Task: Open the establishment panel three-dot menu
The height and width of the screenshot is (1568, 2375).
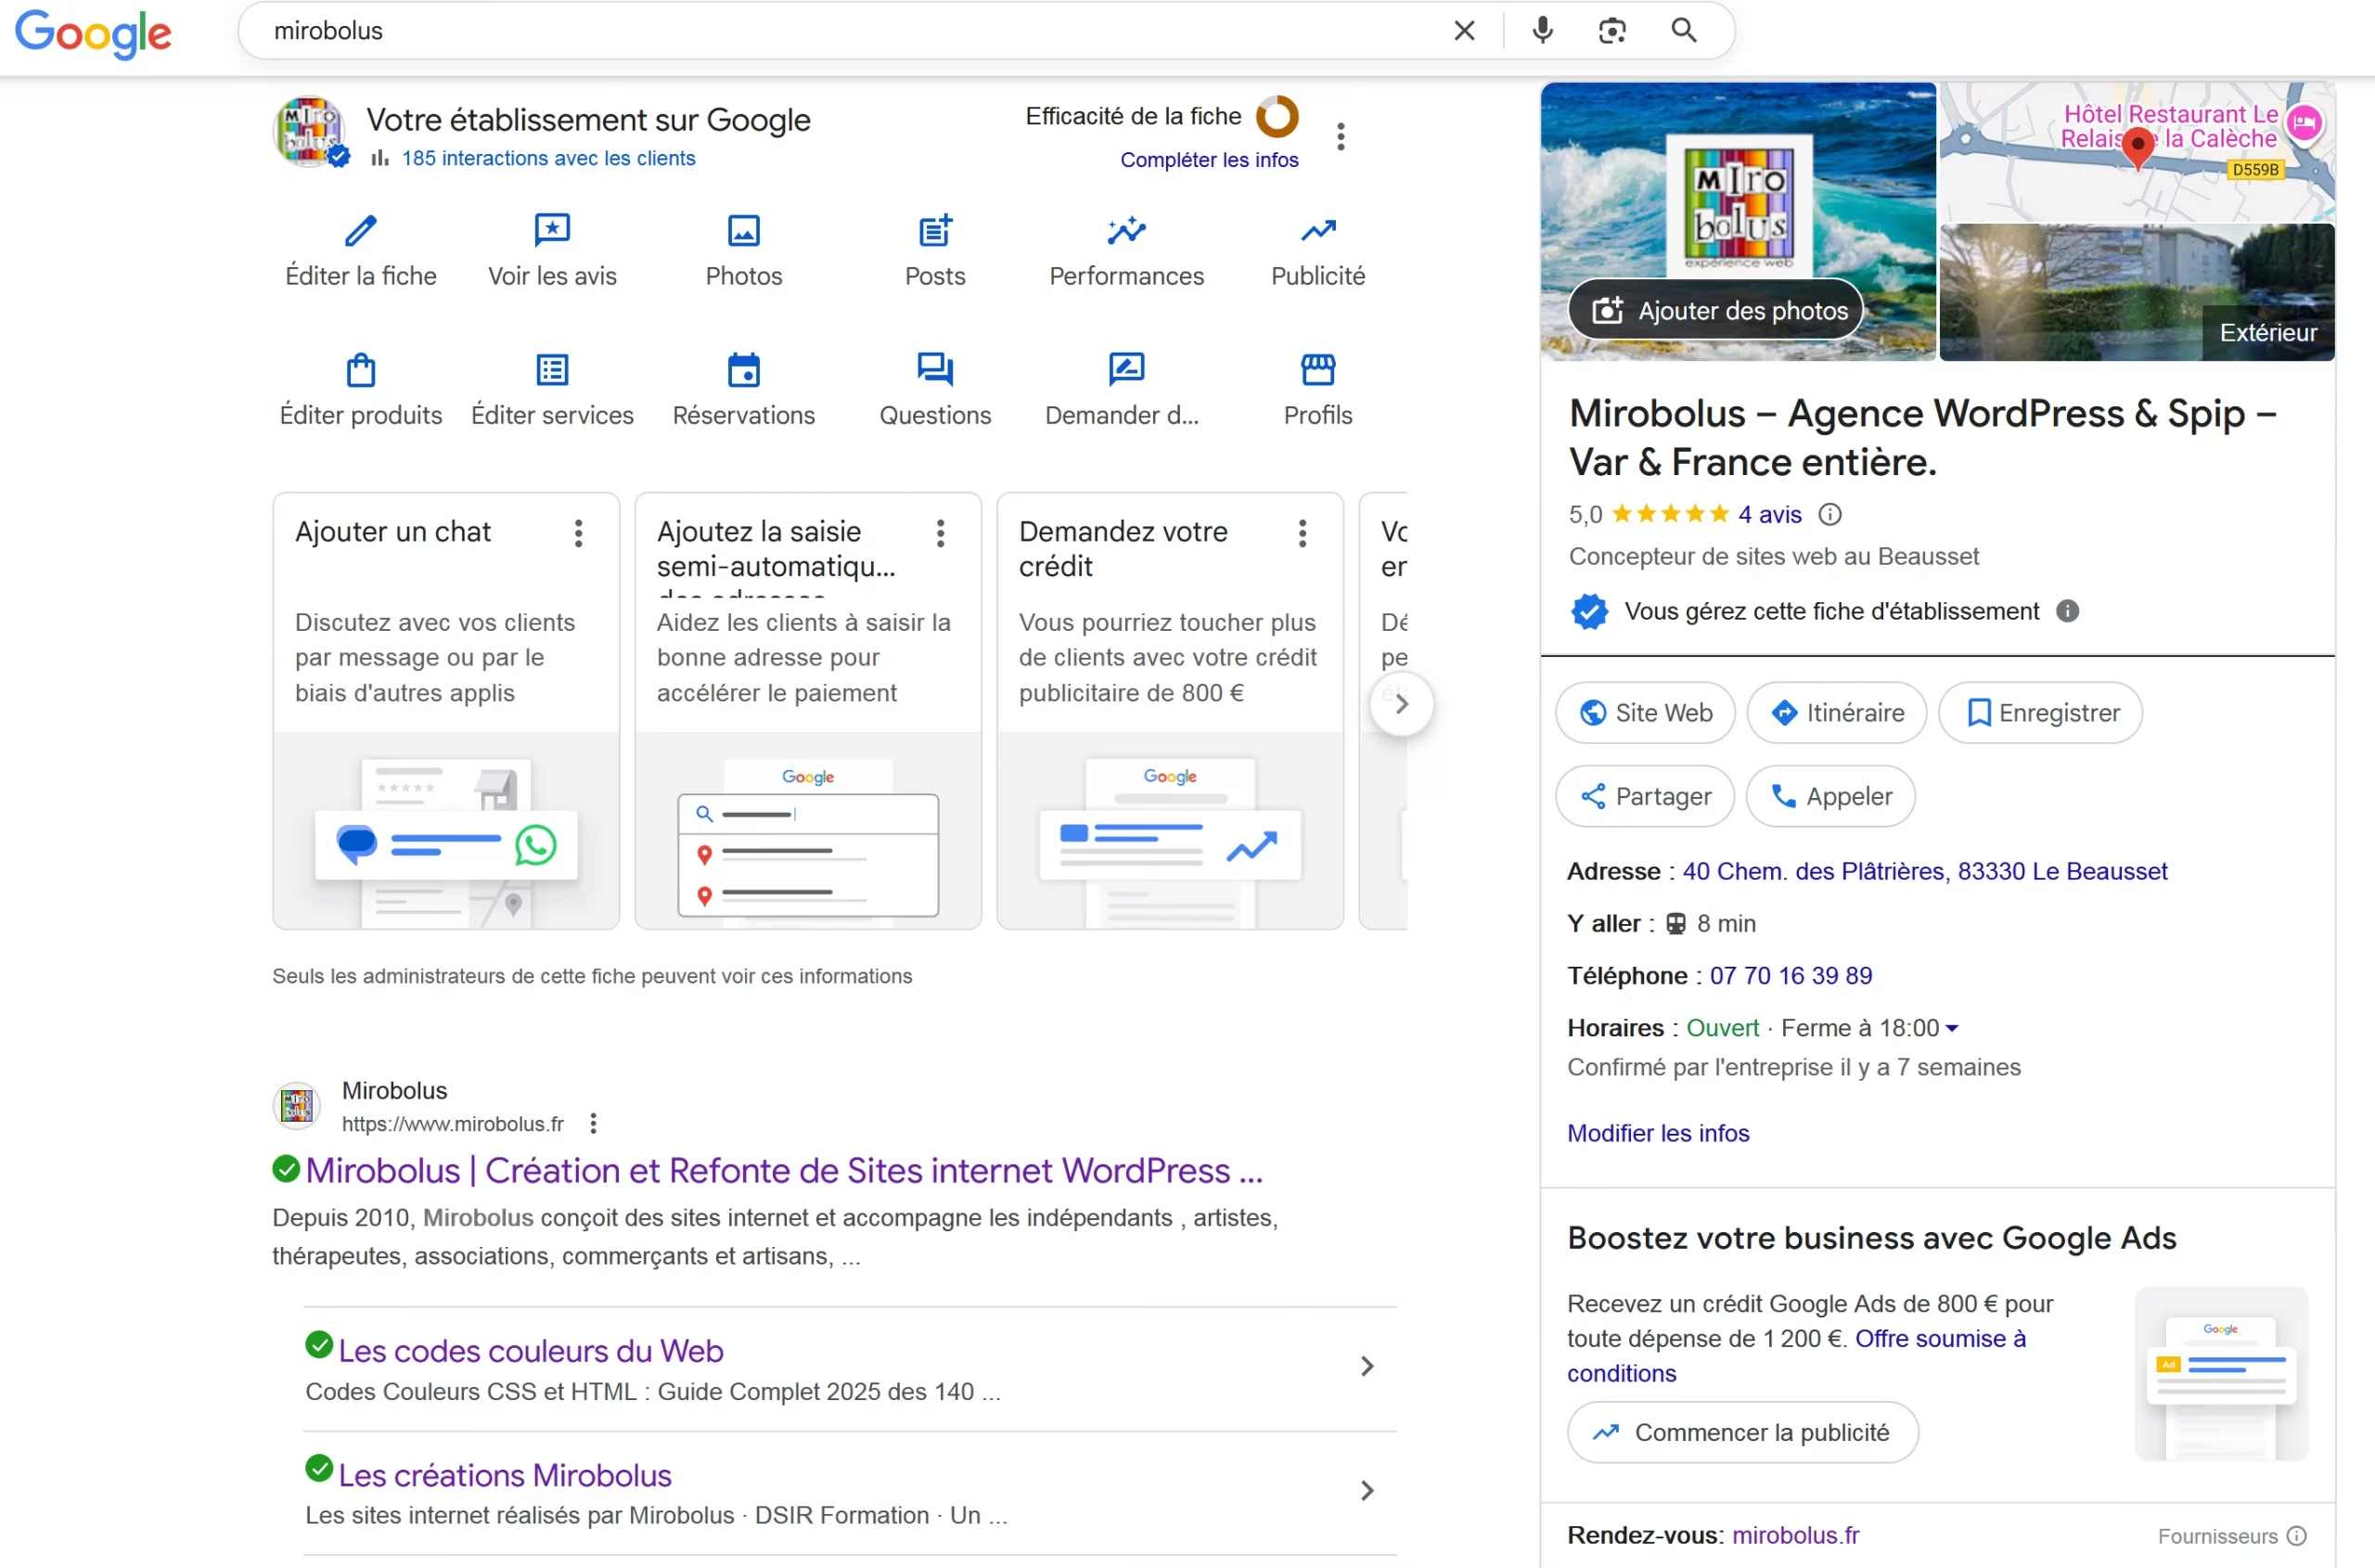Action: pos(1340,136)
